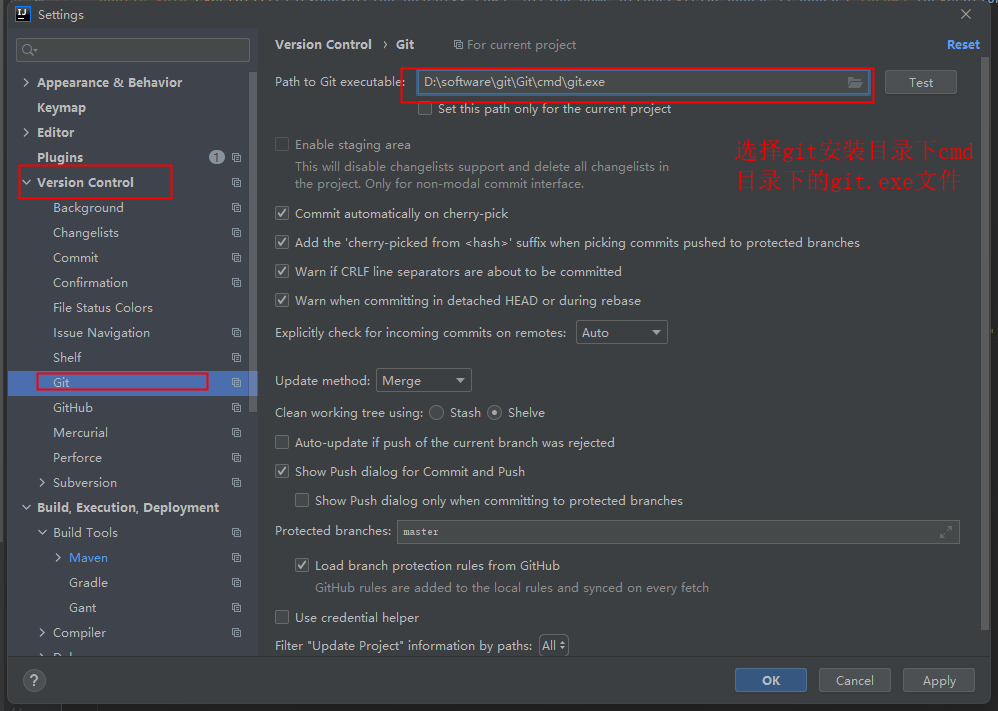Click the Apply button
Screen dimensions: 998x711
point(939,680)
